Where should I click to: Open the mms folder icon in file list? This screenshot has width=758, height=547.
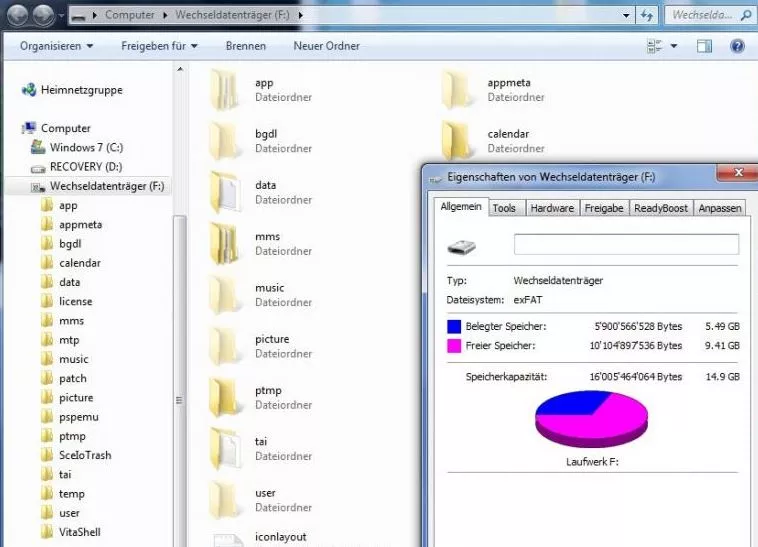point(226,244)
